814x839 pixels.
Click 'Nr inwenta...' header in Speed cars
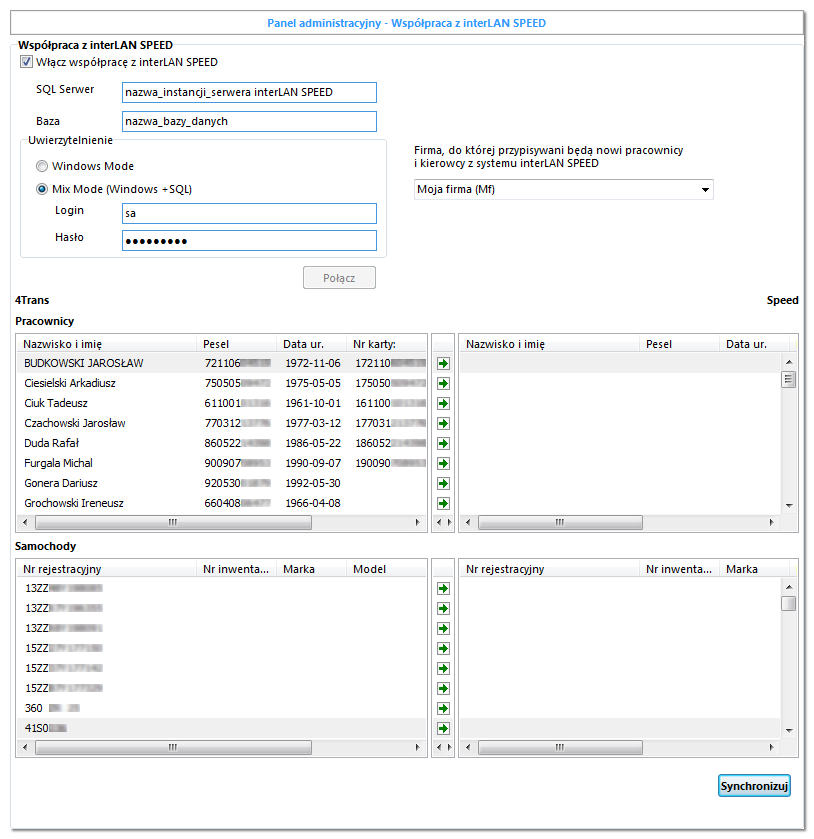coord(679,569)
